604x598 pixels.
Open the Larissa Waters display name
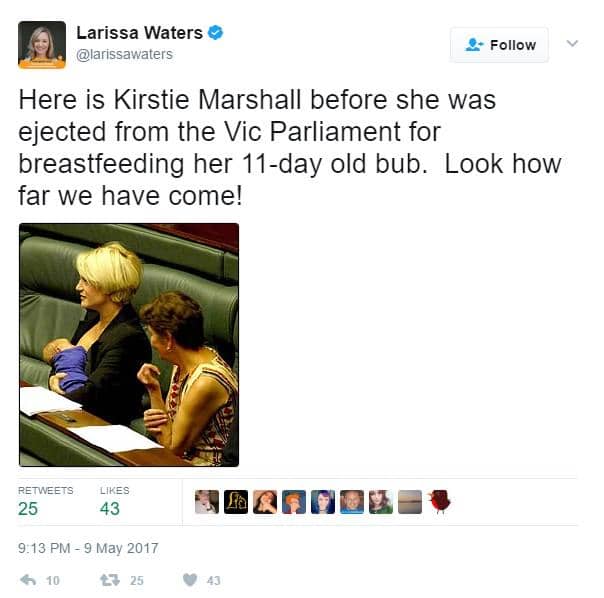click(x=139, y=33)
